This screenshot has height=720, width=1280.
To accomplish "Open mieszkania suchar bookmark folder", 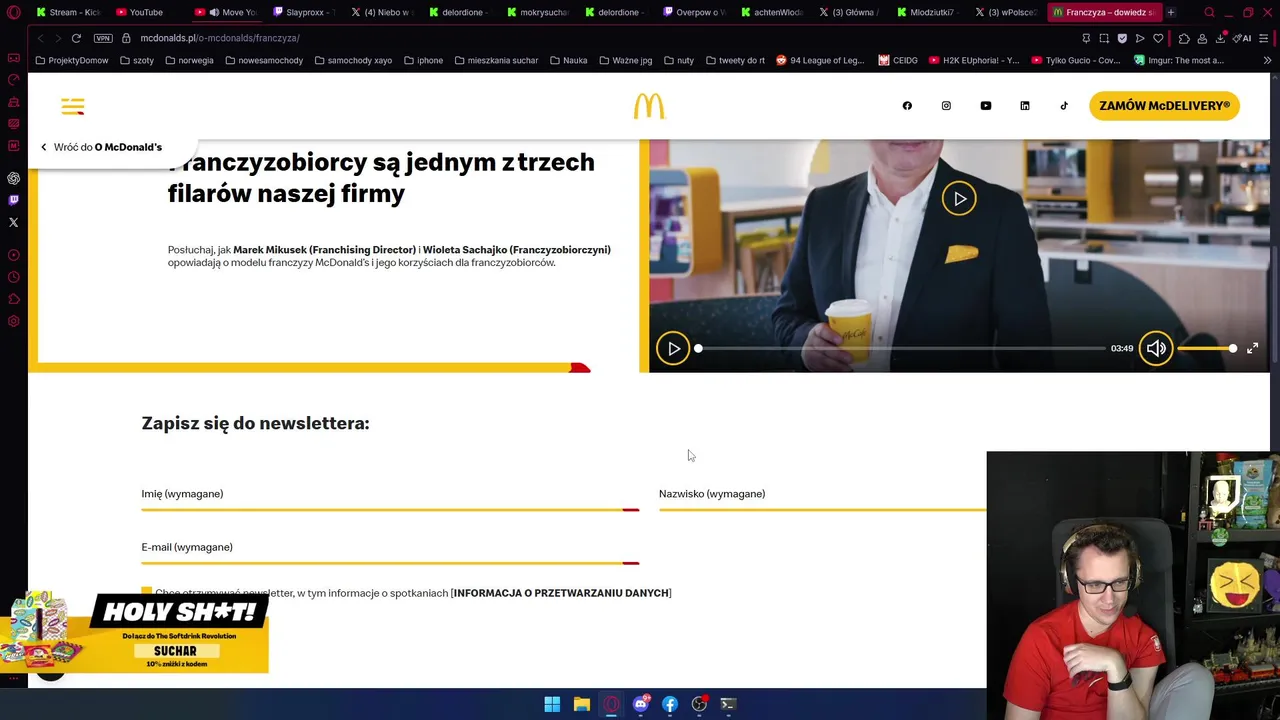I will (x=495, y=60).
